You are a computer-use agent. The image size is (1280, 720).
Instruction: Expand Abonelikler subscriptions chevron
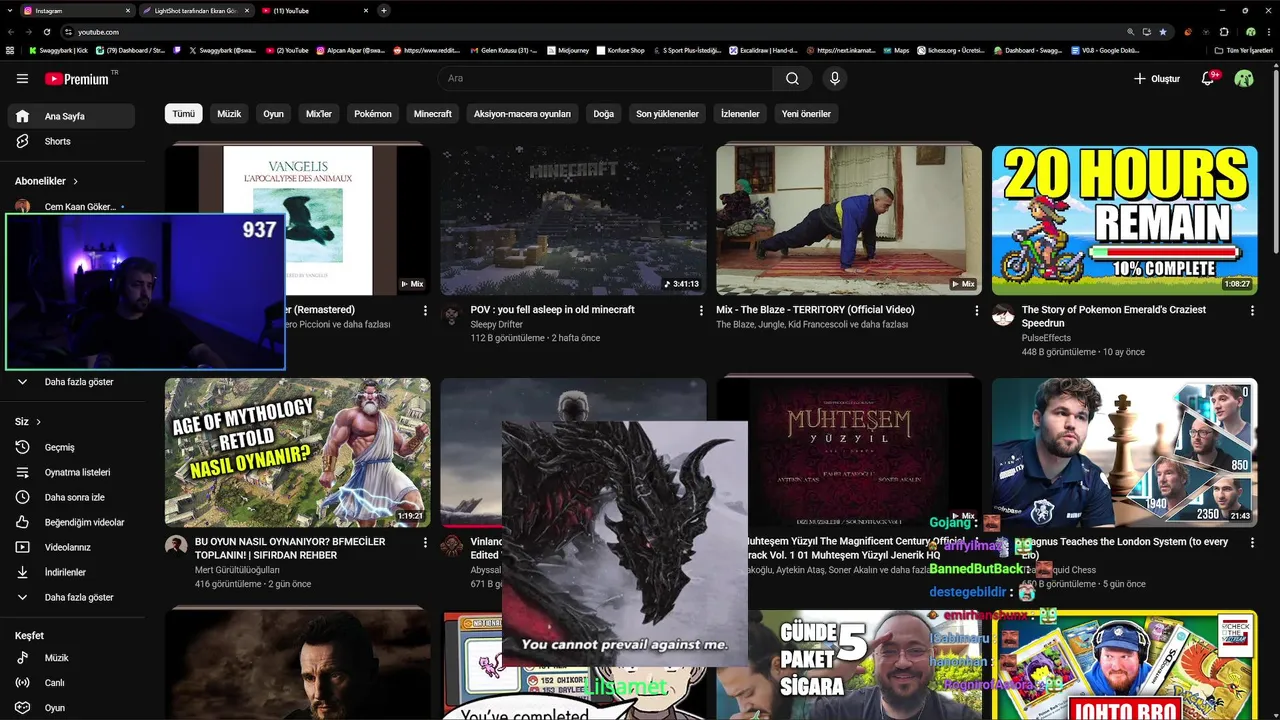[x=75, y=181]
